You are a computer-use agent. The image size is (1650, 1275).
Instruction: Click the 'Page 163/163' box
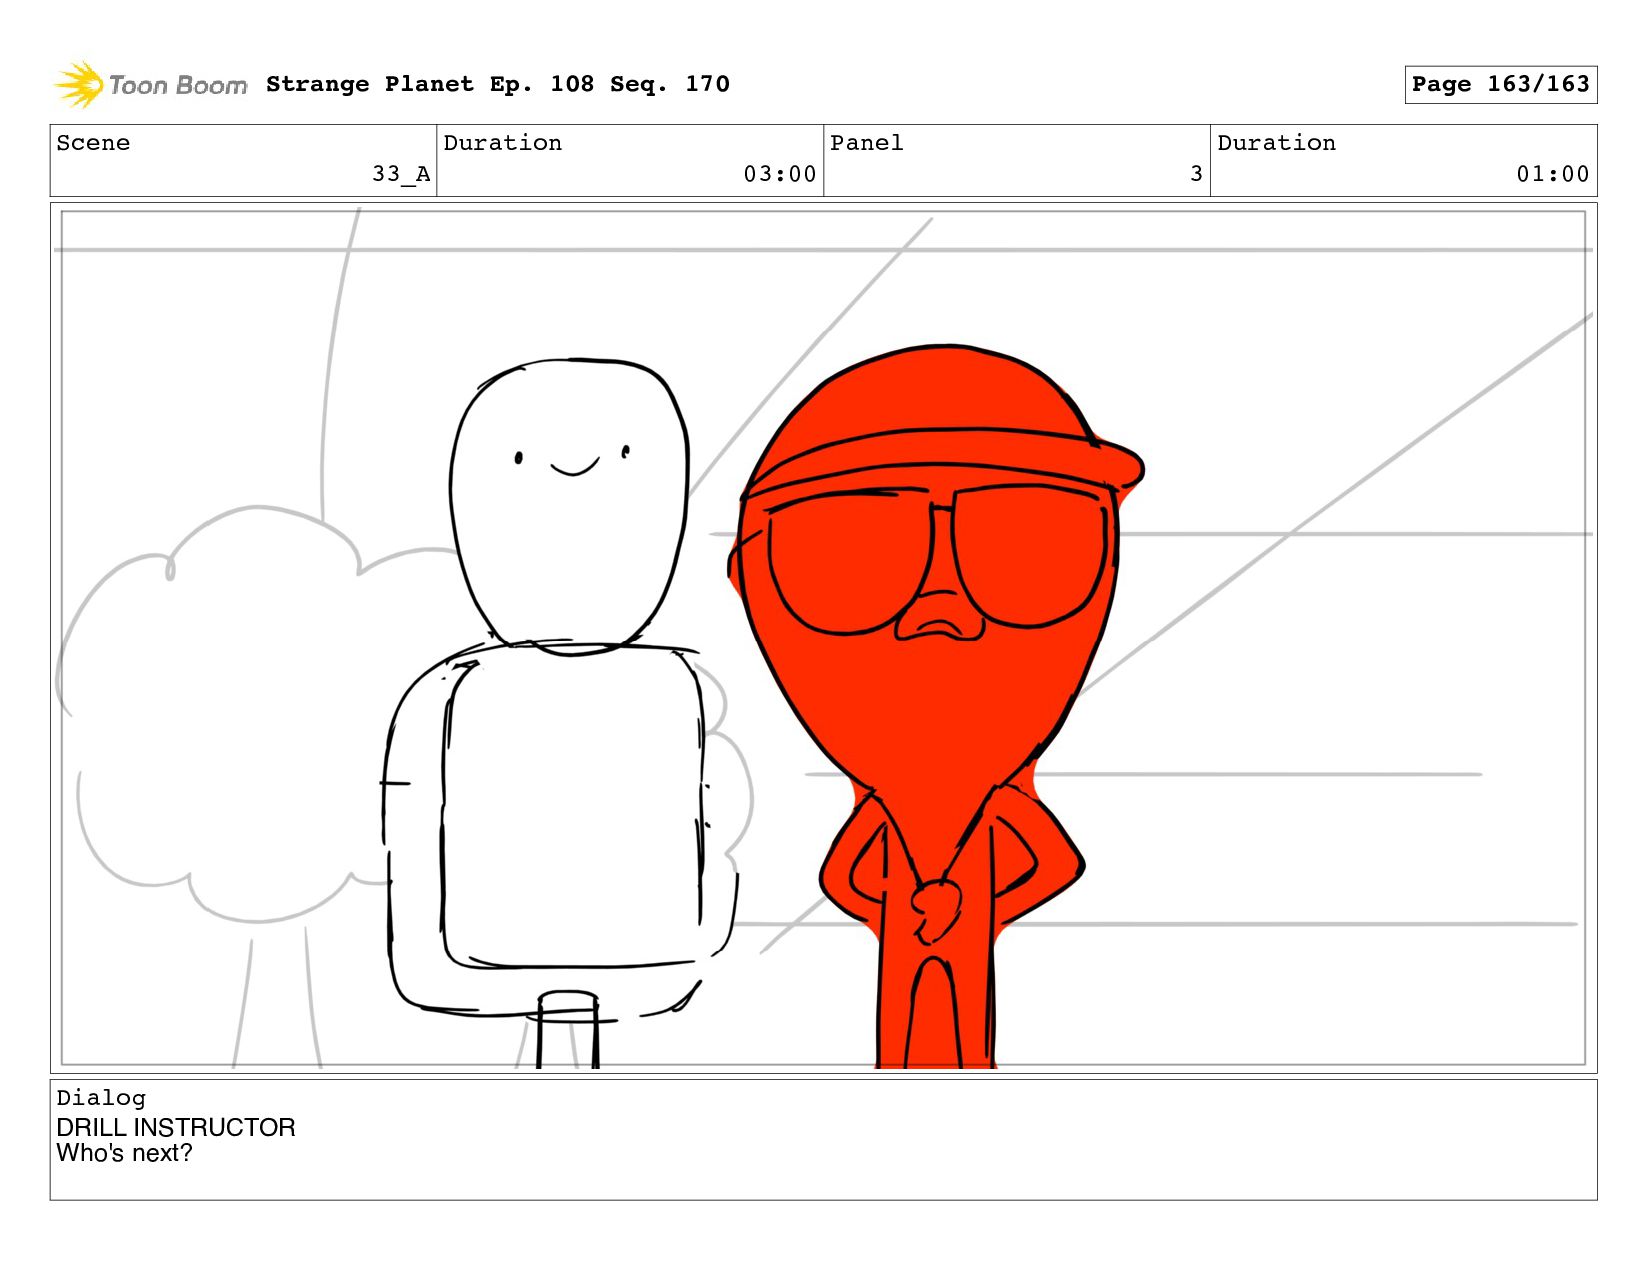[x=1500, y=84]
